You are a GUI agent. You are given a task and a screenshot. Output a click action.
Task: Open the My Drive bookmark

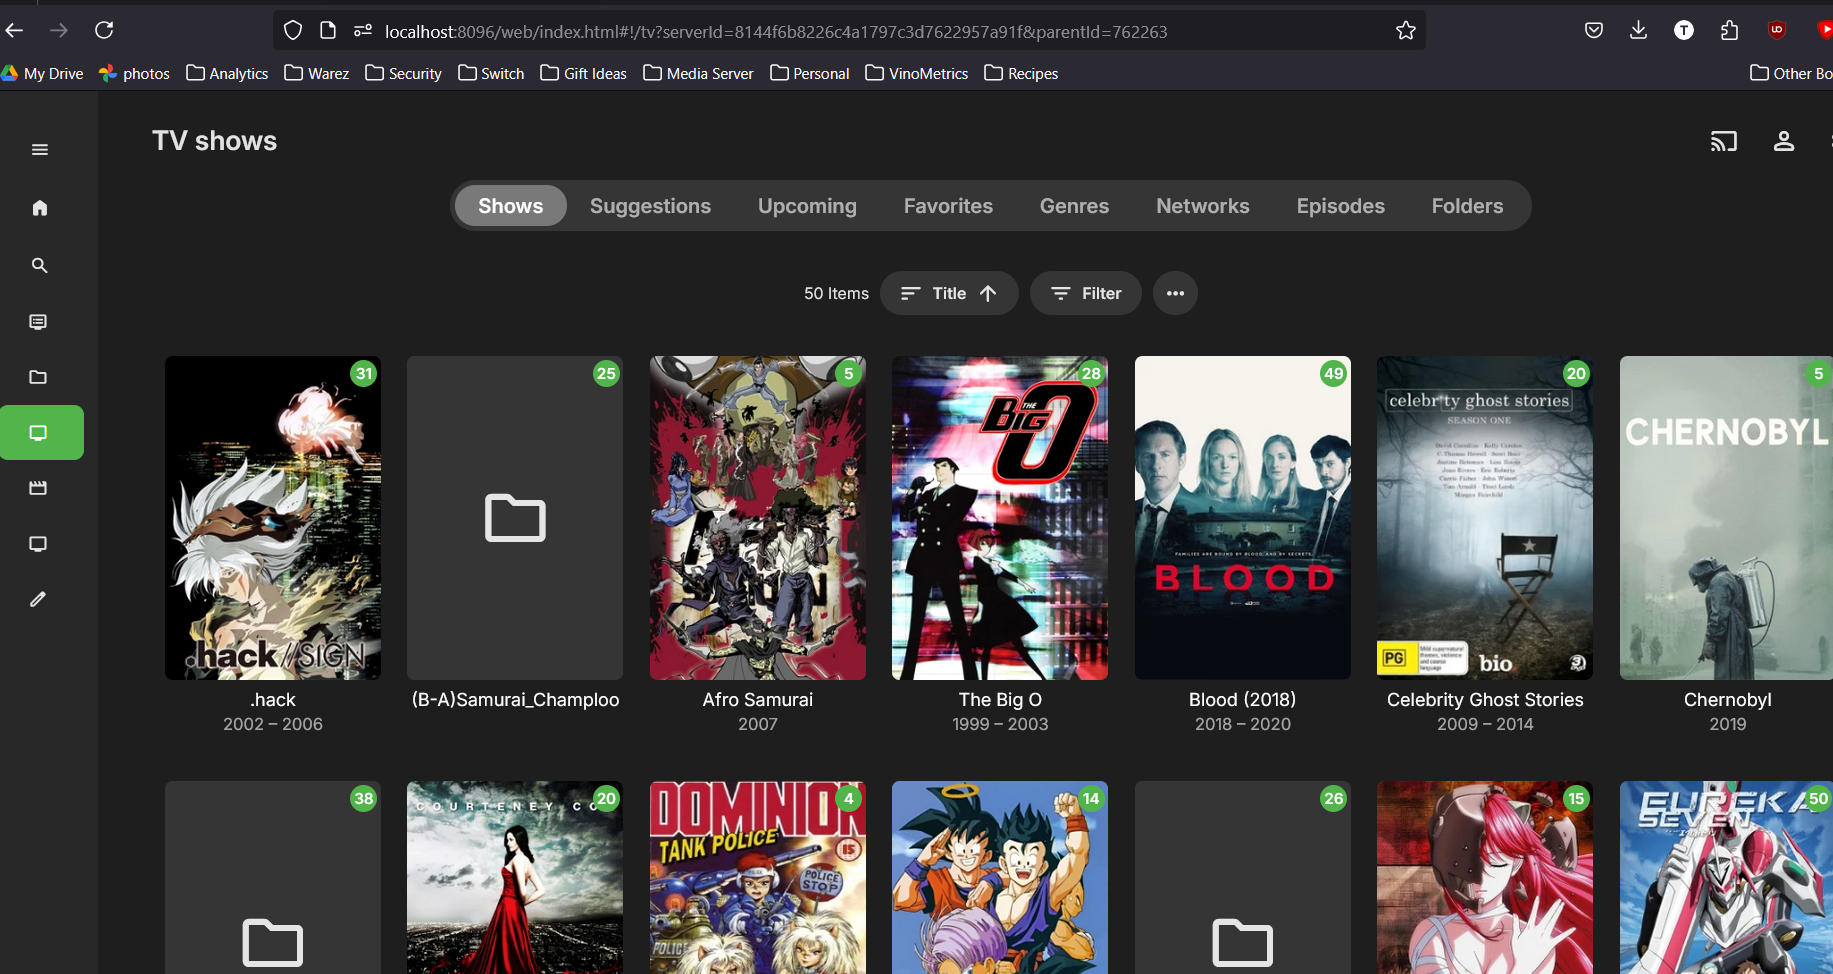pos(42,73)
